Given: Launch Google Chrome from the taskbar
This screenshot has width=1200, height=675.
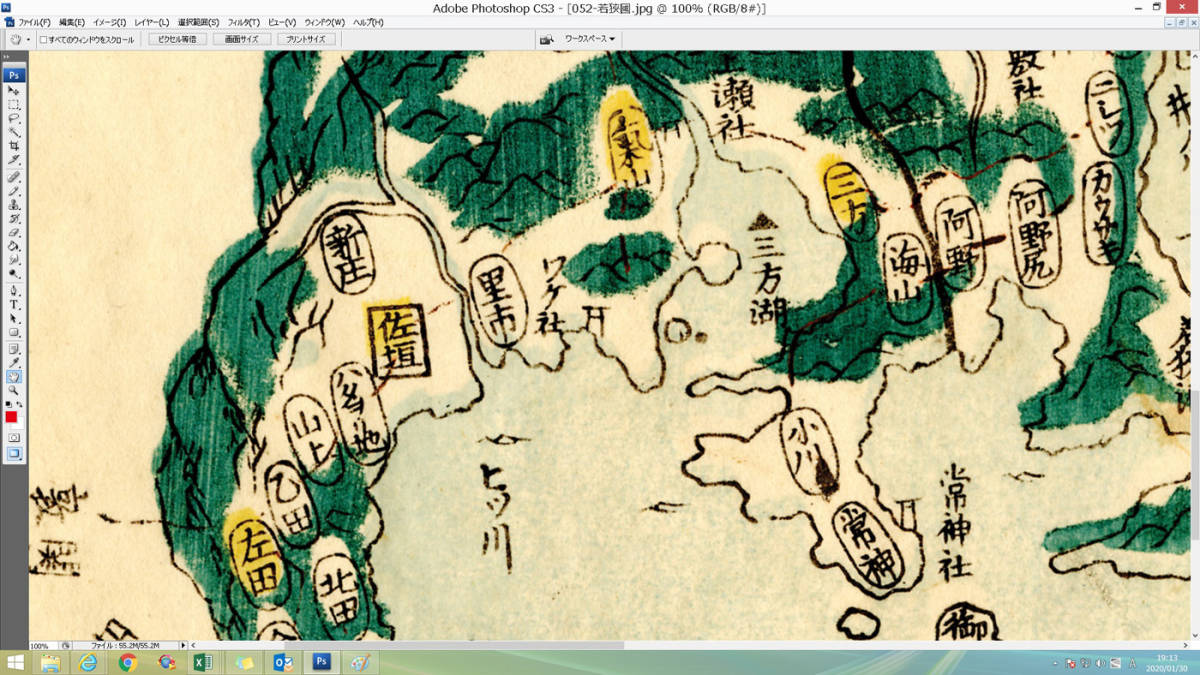Looking at the screenshot, I should point(128,662).
